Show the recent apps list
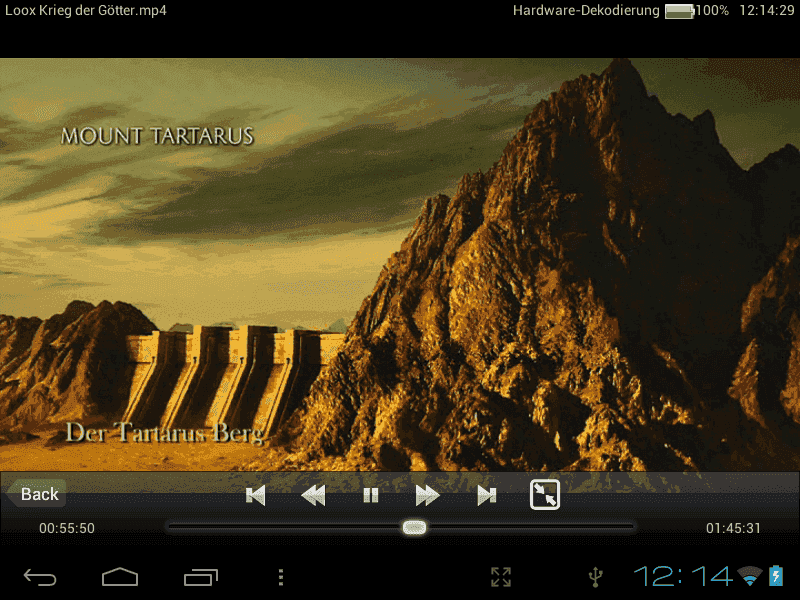 [x=201, y=577]
